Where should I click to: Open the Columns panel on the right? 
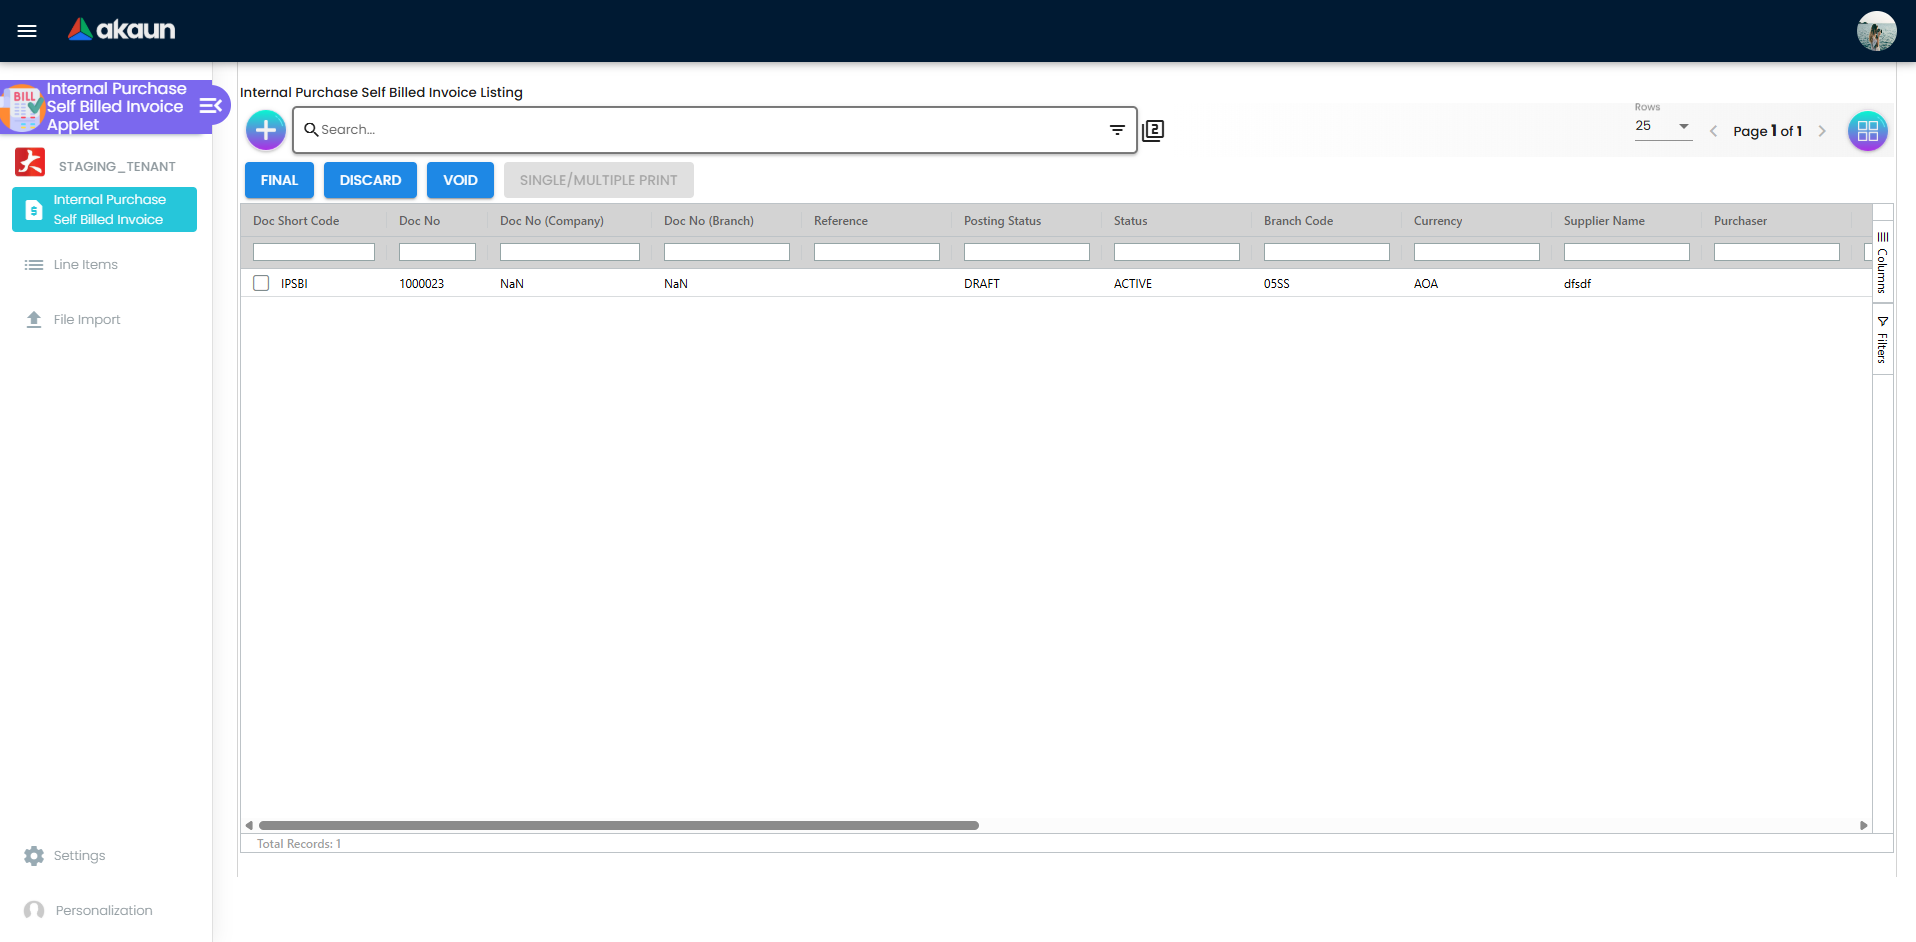pyautogui.click(x=1883, y=262)
